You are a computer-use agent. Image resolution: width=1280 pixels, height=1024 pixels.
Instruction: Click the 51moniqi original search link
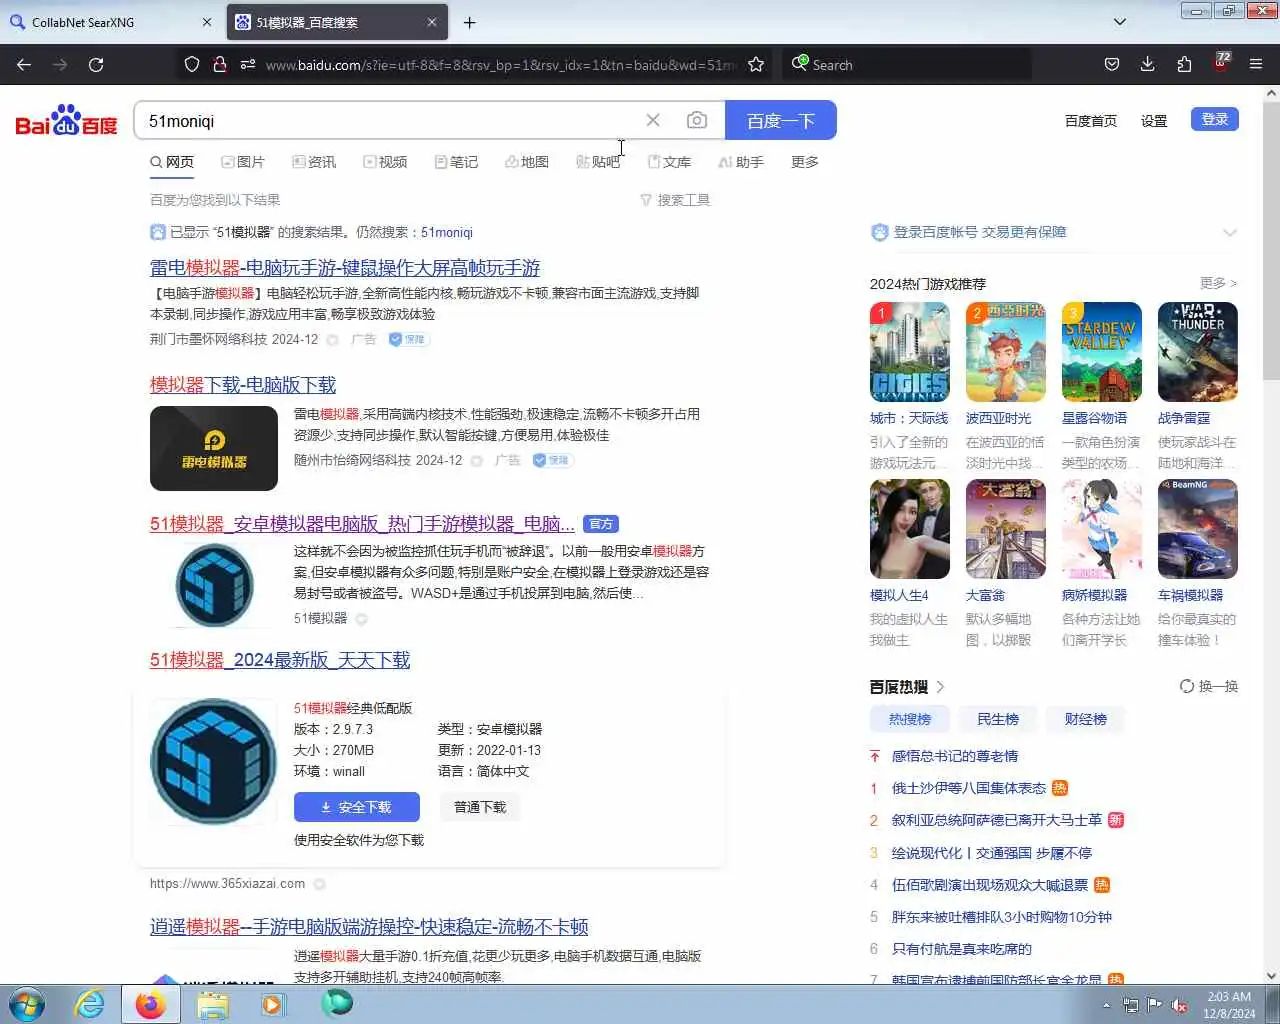pyautogui.click(x=447, y=232)
